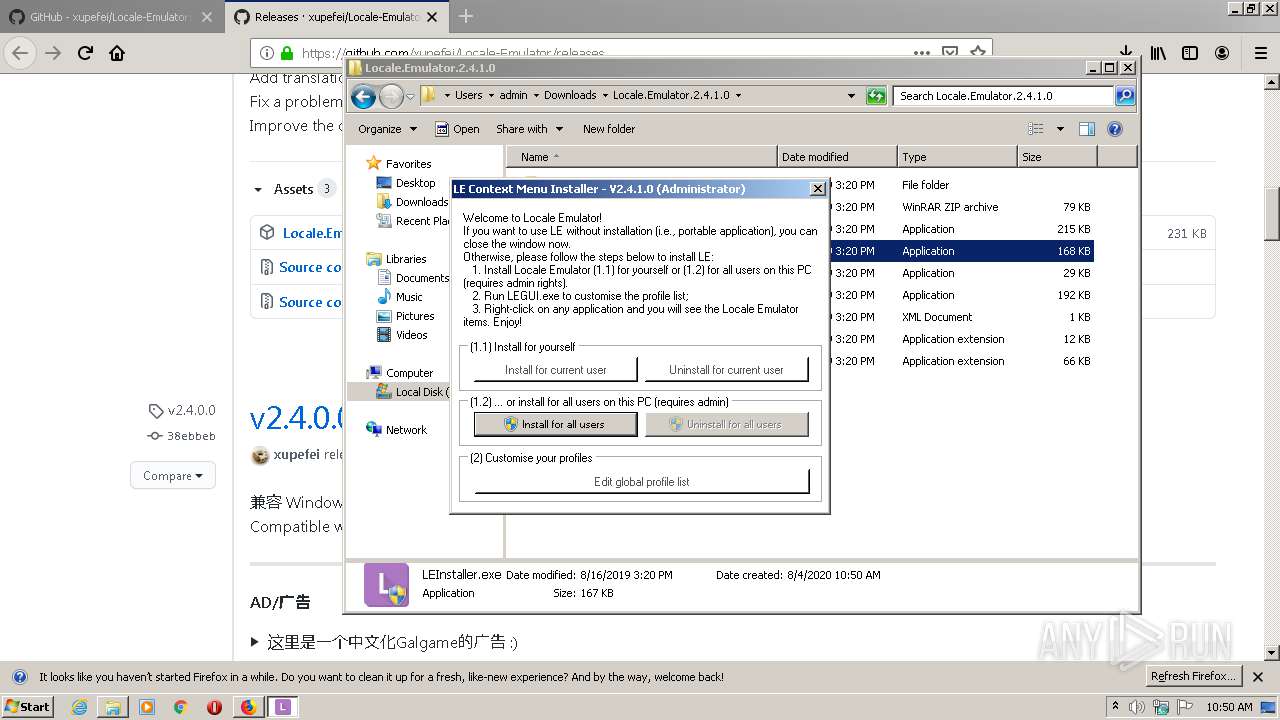Close LE Context Menu Installer dialog
Viewport: 1280px width, 720px height.
pyautogui.click(x=817, y=188)
